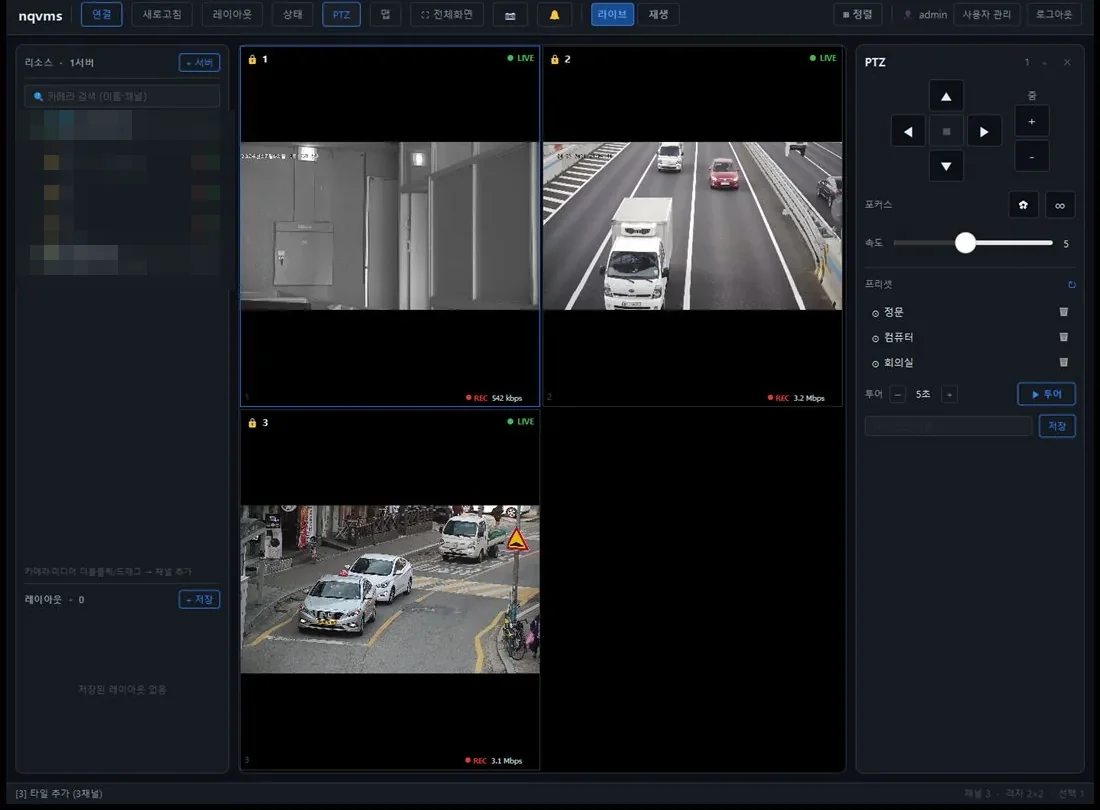1100x810 pixels.
Task: Click the lock icon on tile 2
Action: (555, 60)
